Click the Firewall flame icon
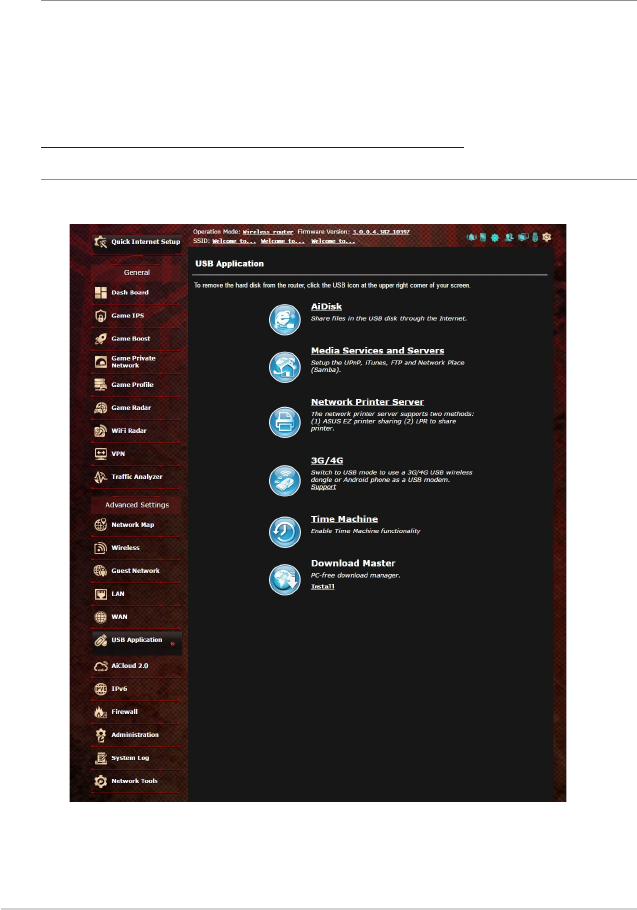637x910 pixels. pos(101,712)
